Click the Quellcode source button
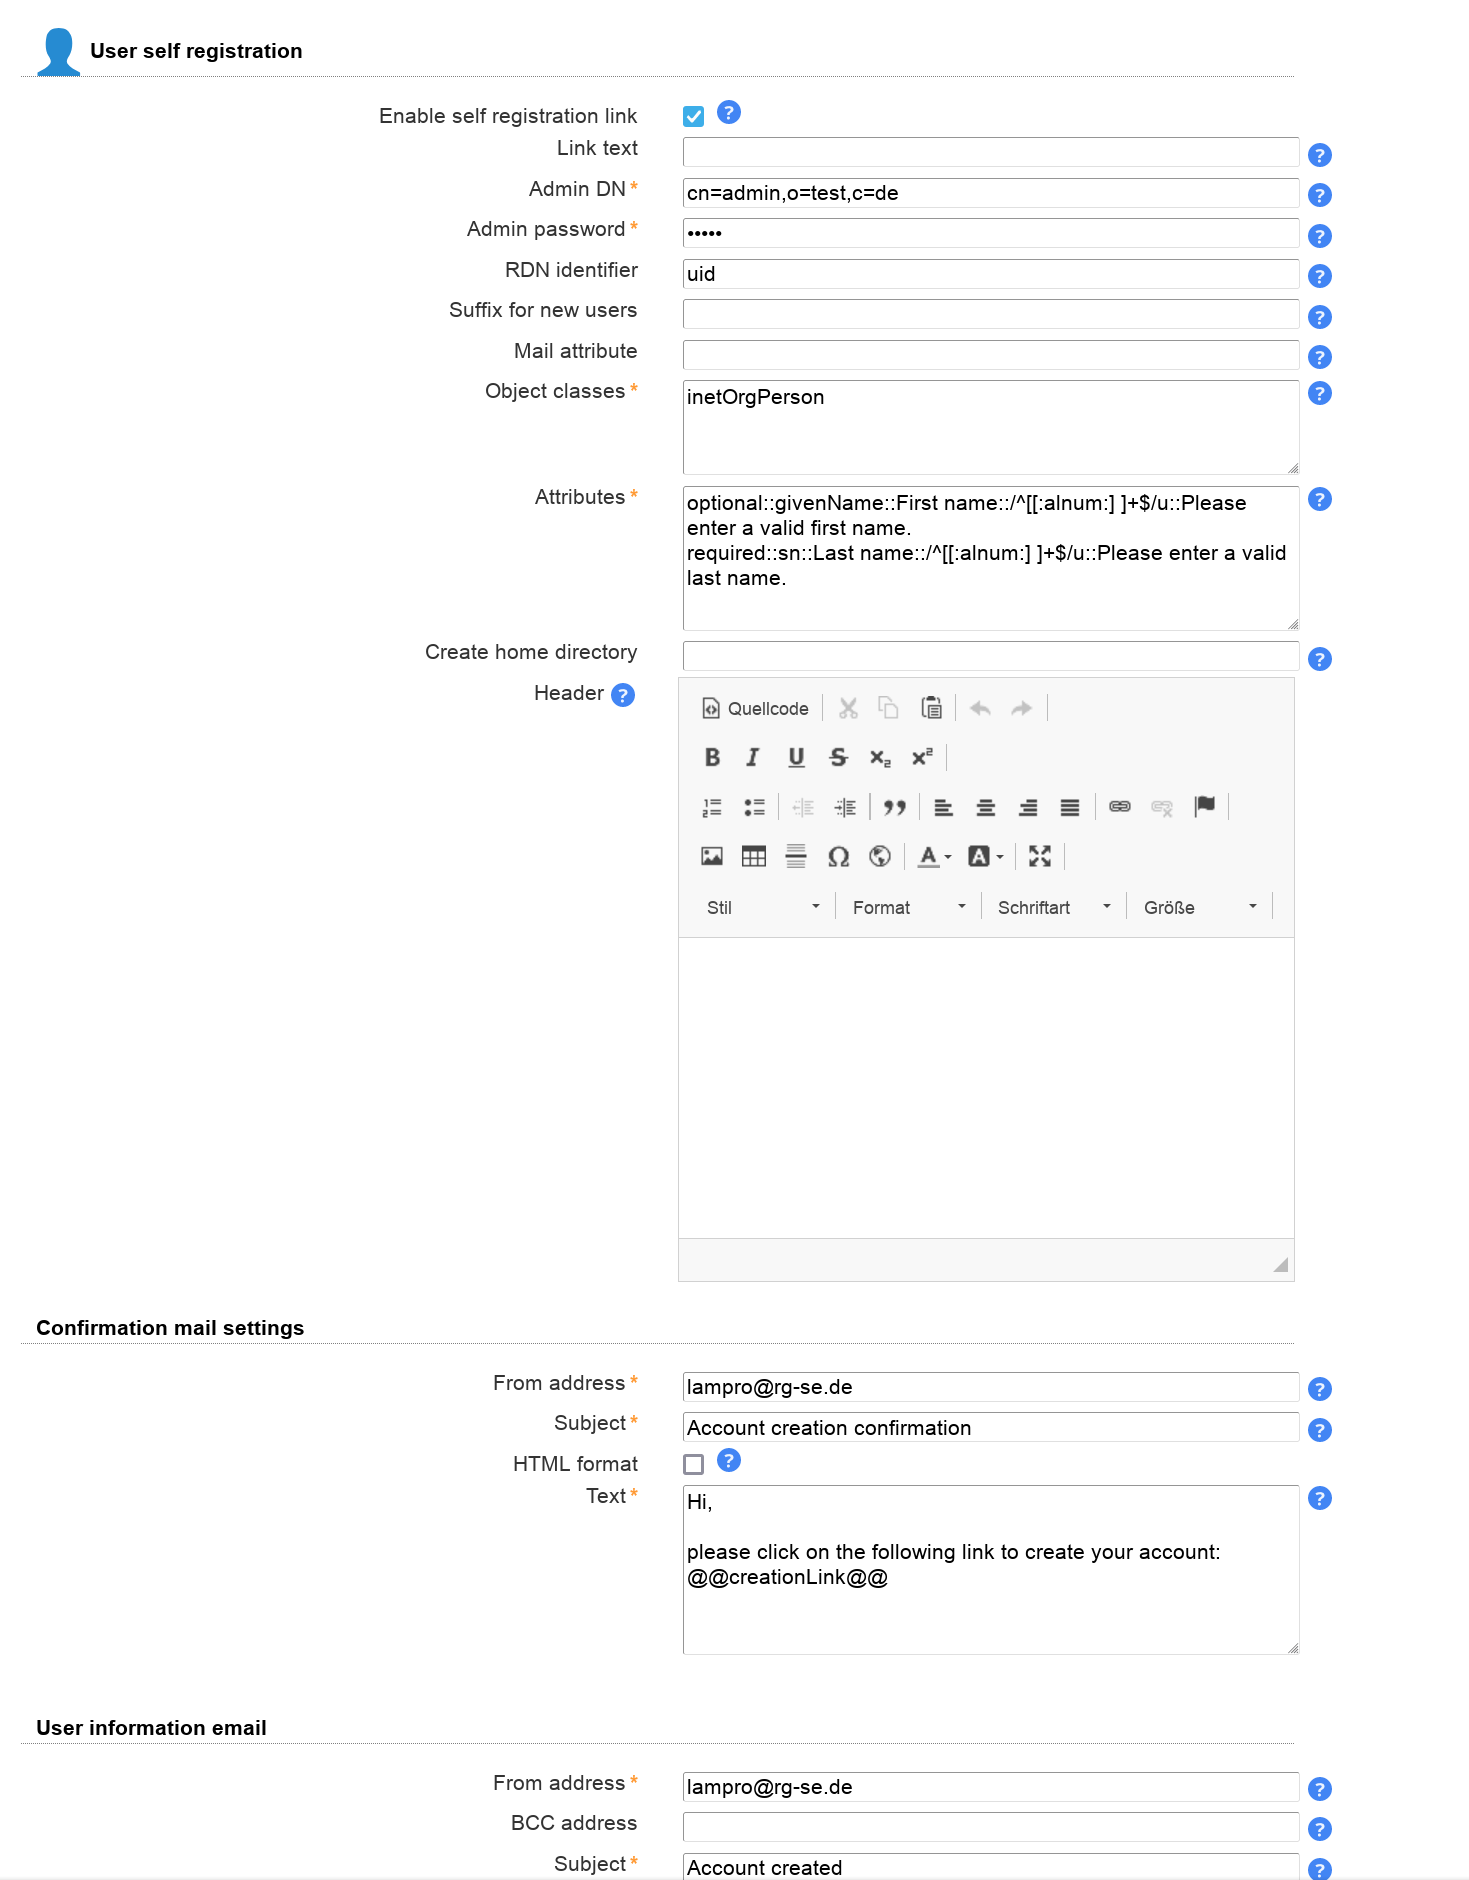The width and height of the screenshot is (1469, 1880). tap(756, 709)
